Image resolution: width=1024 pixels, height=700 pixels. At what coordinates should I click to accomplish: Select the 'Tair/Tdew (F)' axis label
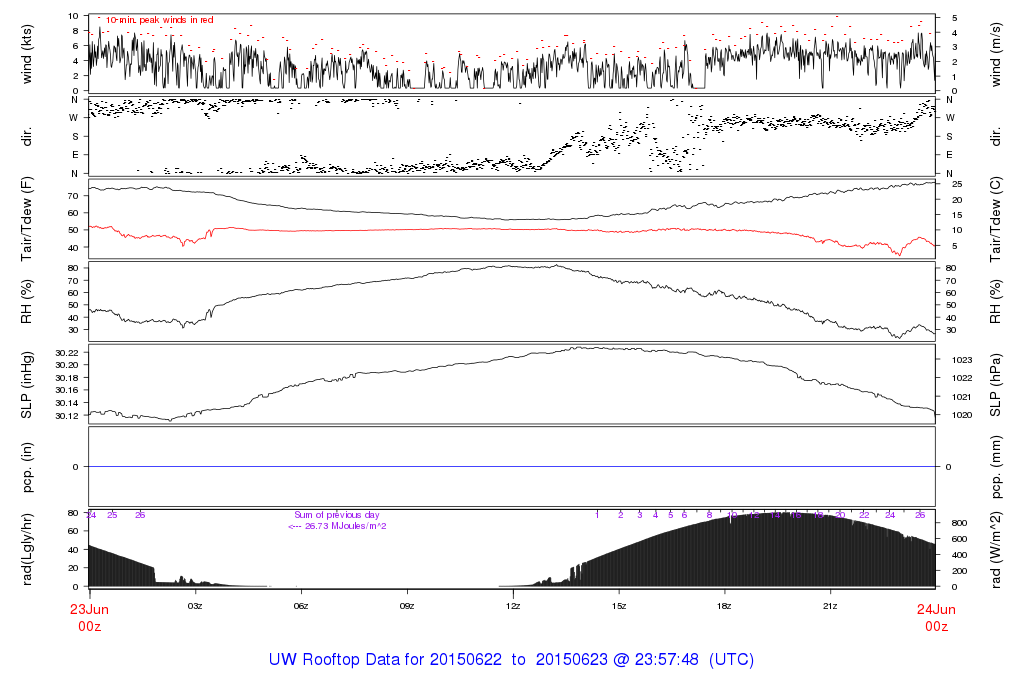pos(27,219)
